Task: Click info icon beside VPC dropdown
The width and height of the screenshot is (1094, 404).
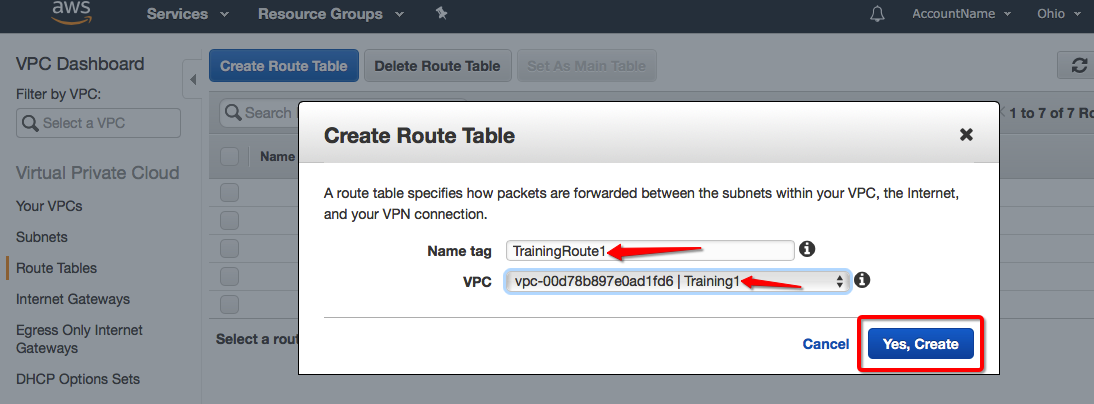Action: (x=862, y=280)
